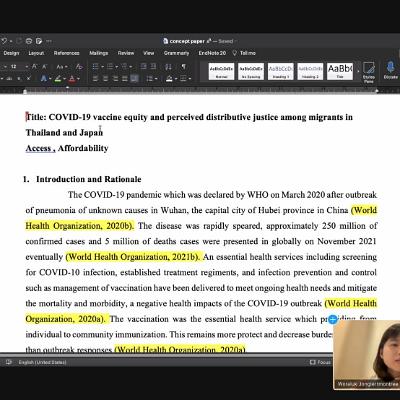Toggle Subscript formatting

[x=19, y=79]
